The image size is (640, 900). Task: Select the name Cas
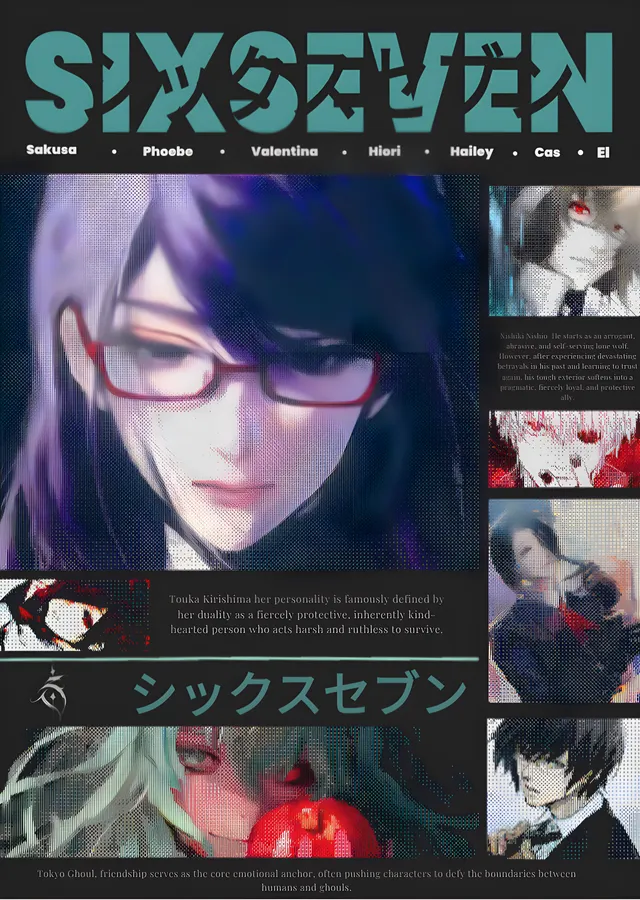point(547,153)
